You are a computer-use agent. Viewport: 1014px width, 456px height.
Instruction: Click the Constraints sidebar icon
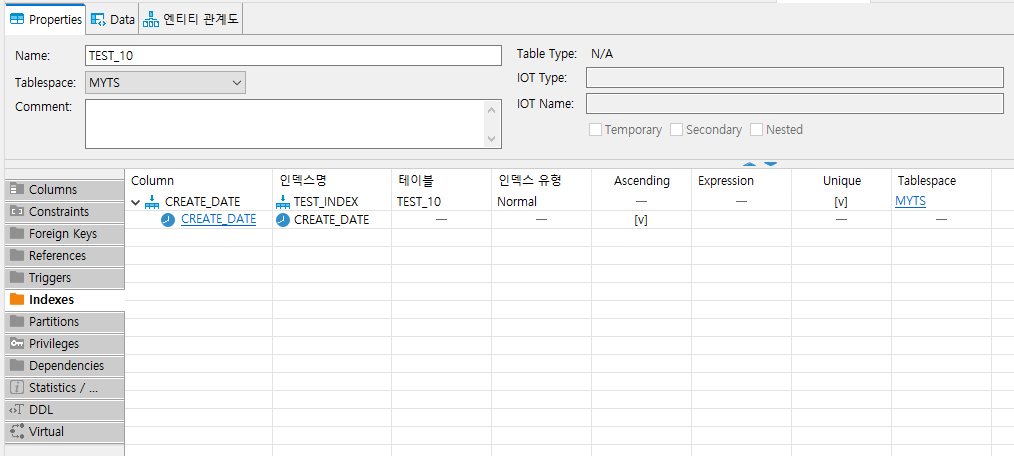coord(17,212)
